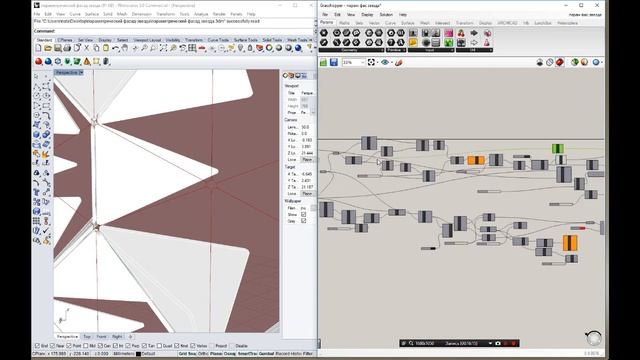
Task: Toggle the Point osnap checkbox
Action: pyautogui.click(x=69, y=346)
